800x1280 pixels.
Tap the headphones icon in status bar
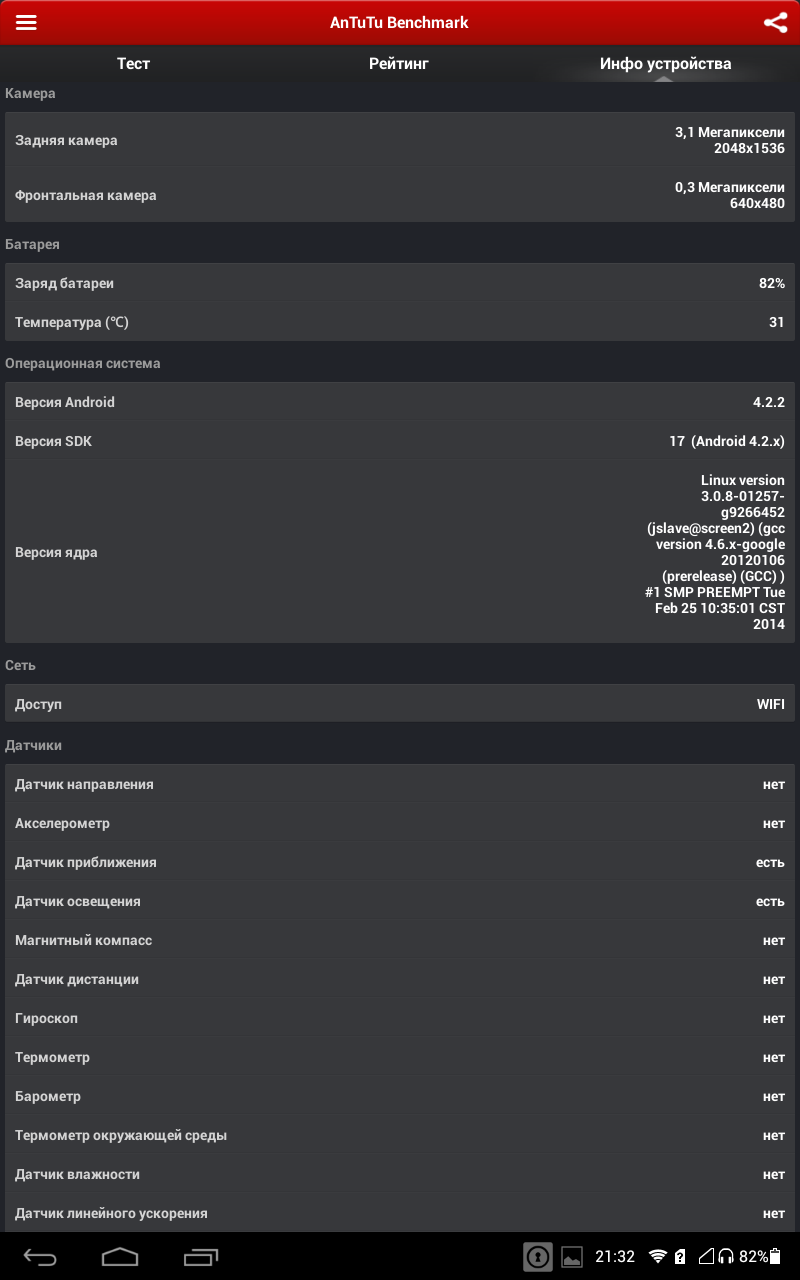click(x=726, y=1256)
